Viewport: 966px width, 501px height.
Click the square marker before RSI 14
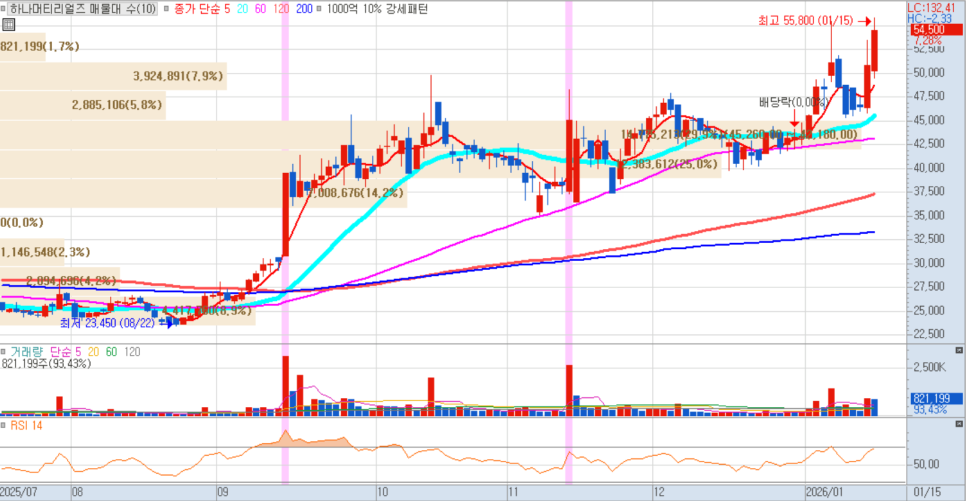(x=5, y=425)
